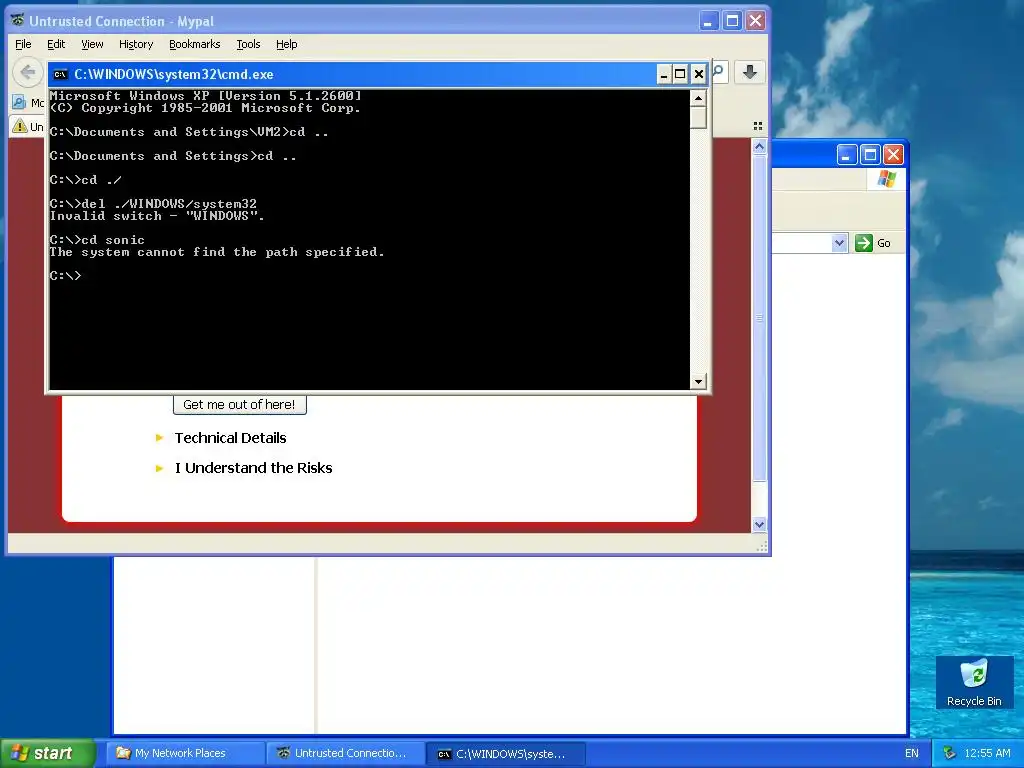
Task: Open the Tools menu in Mypal
Action: click(x=248, y=44)
